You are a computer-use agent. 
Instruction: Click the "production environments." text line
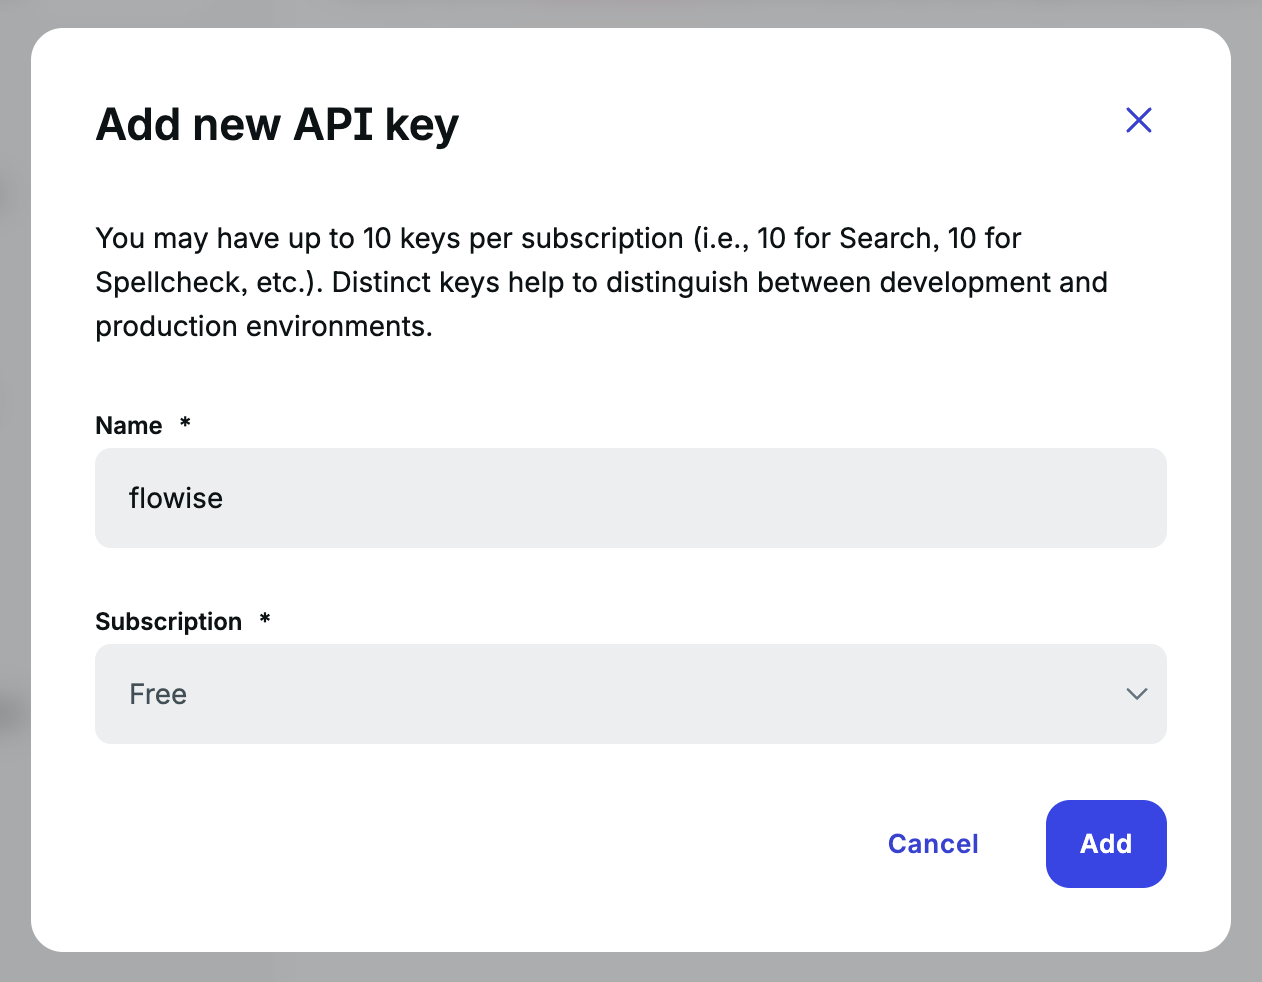264,326
